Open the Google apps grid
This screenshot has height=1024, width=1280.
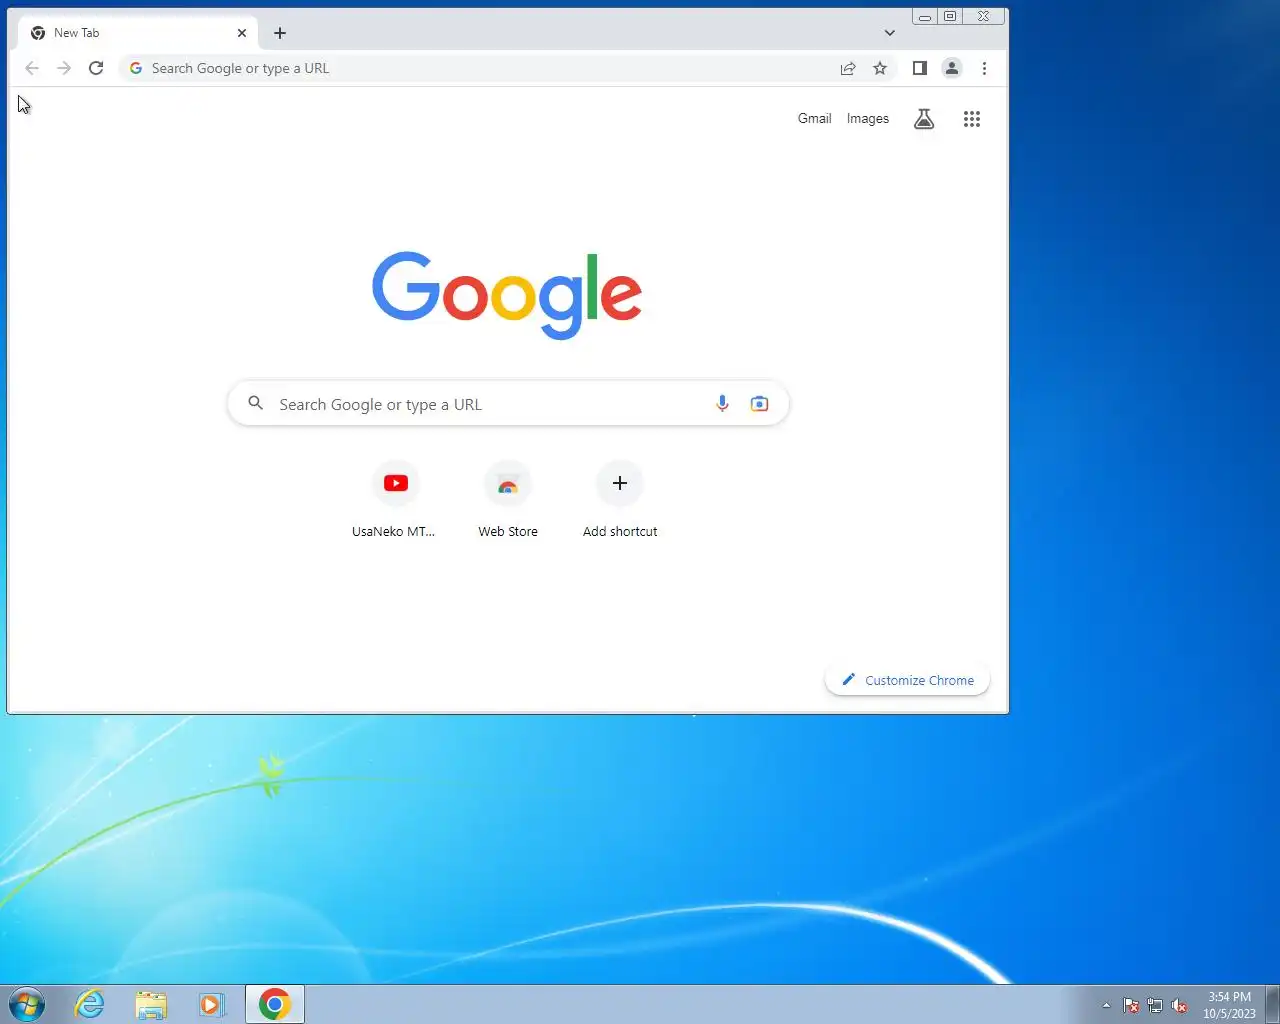pos(972,119)
